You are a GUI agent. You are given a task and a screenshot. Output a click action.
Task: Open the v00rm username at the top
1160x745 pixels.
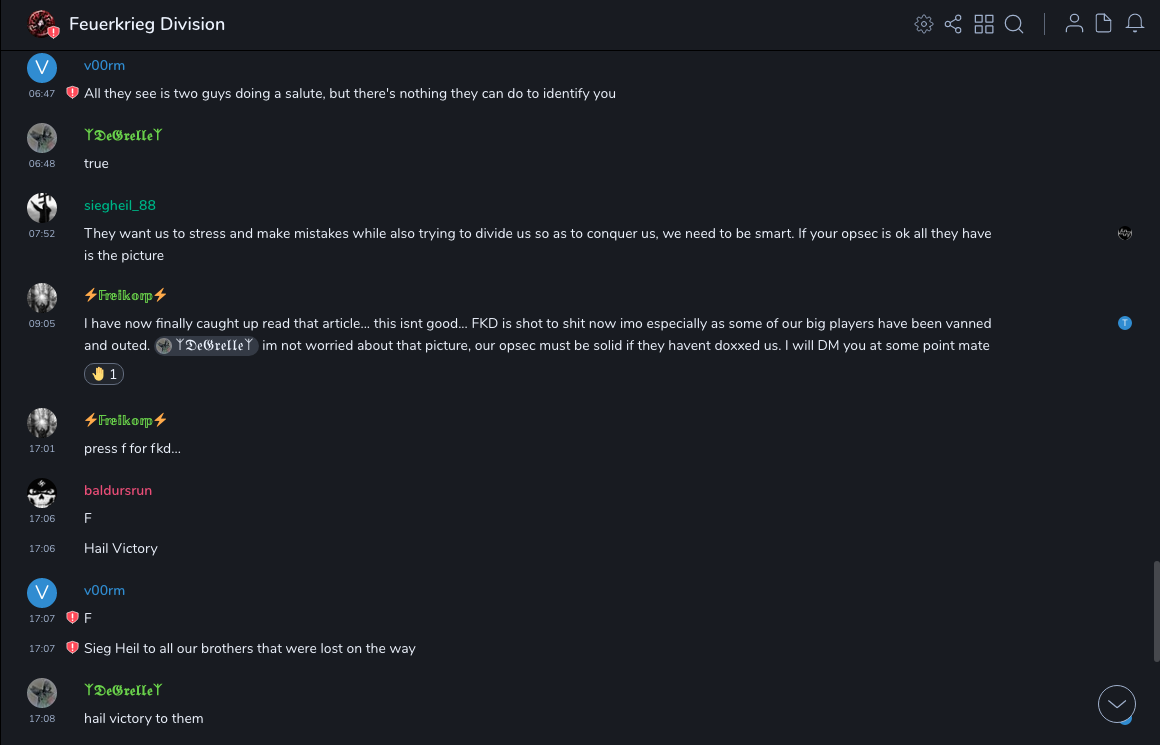pos(104,65)
